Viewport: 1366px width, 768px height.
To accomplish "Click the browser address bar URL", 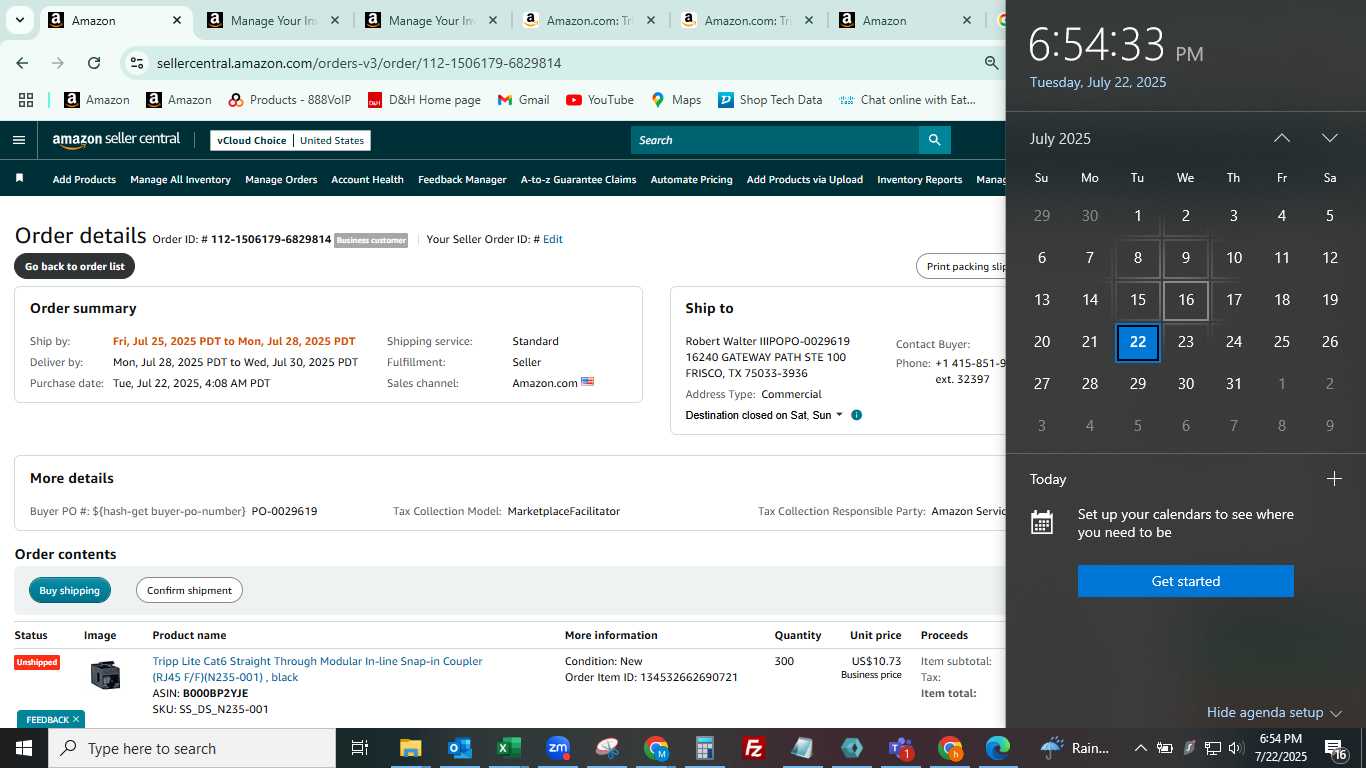I will [x=359, y=63].
